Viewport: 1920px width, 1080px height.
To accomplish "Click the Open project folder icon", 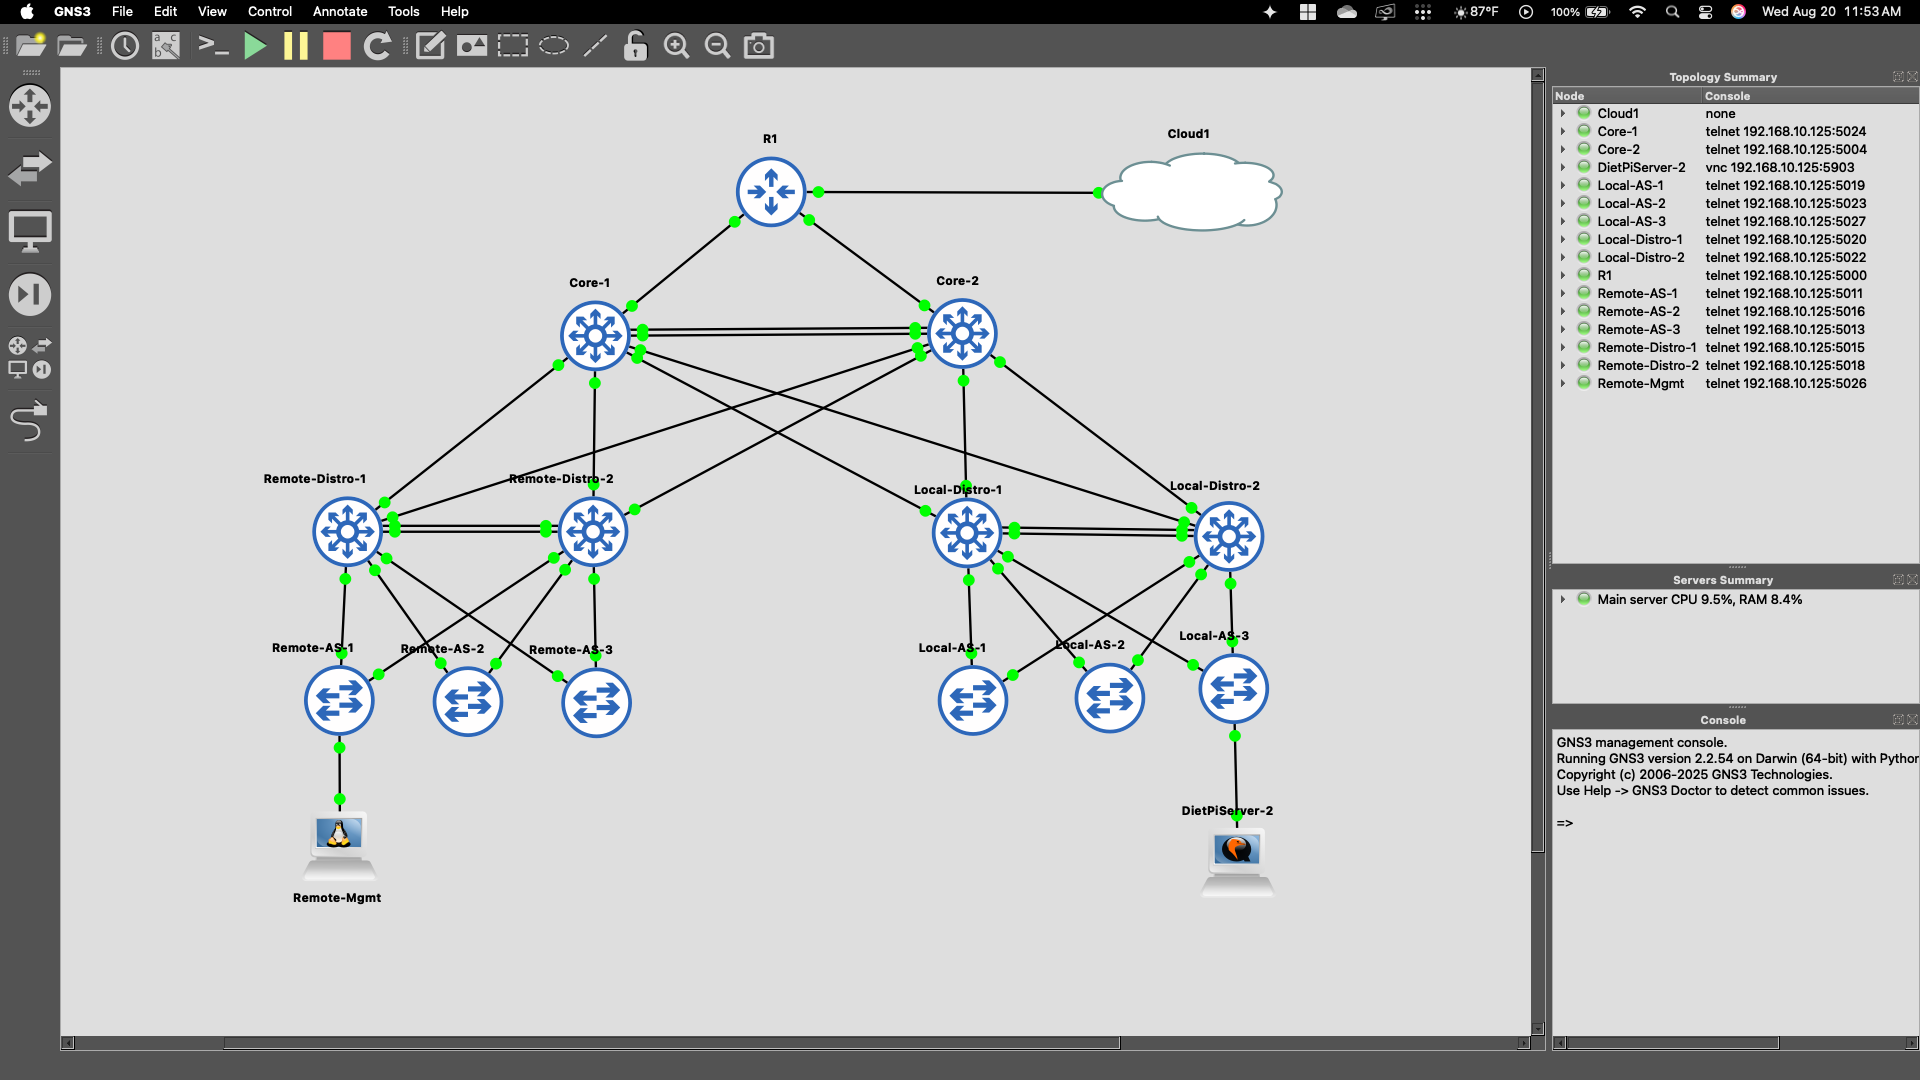I will pos(72,46).
